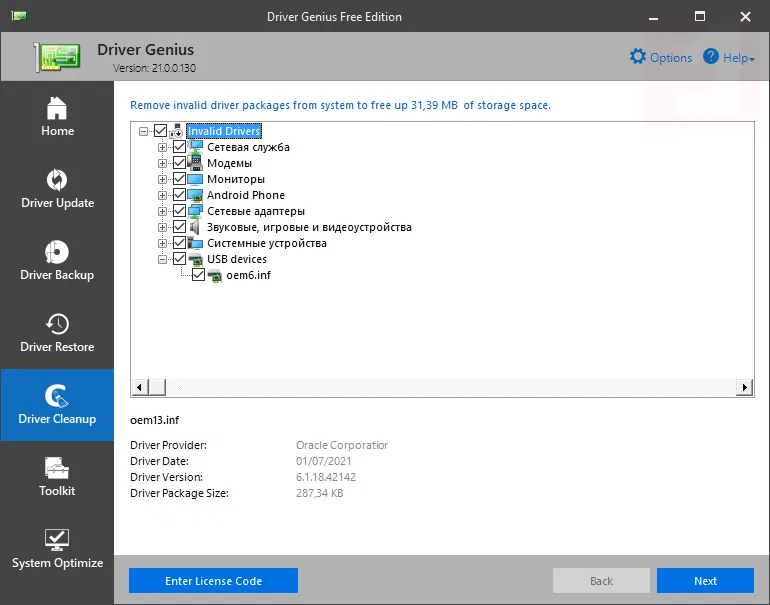Expand the Мониторы node
This screenshot has width=770, height=605.
[x=162, y=179]
